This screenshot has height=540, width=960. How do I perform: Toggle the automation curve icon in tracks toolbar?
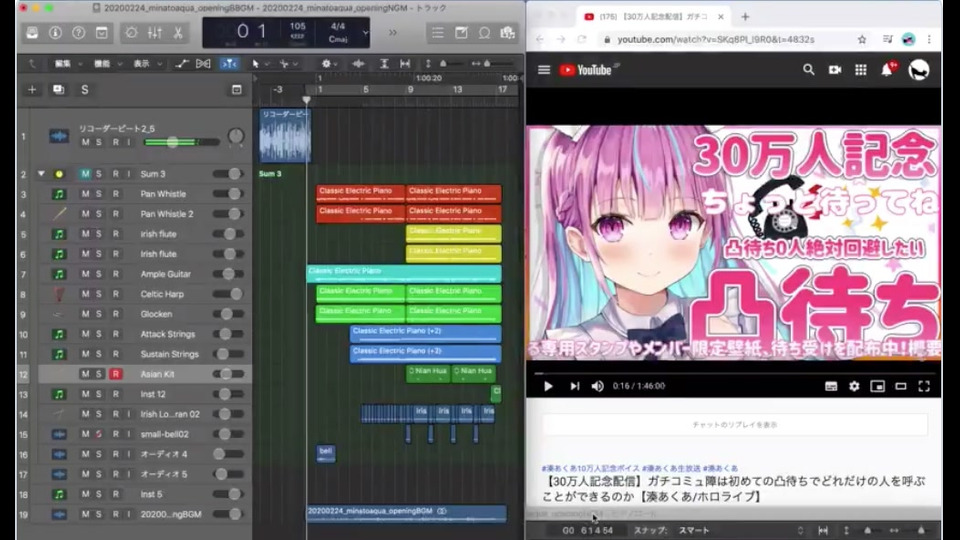pos(181,63)
